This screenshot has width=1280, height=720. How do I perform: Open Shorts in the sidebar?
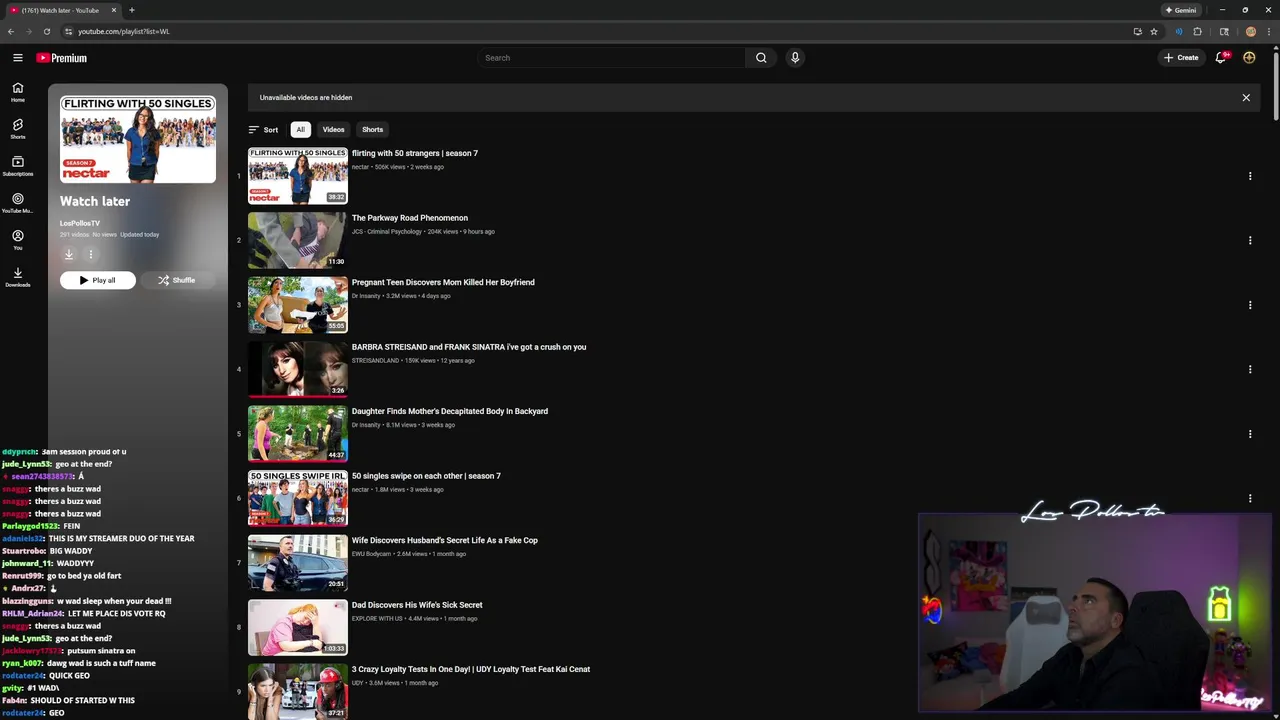click(x=18, y=129)
